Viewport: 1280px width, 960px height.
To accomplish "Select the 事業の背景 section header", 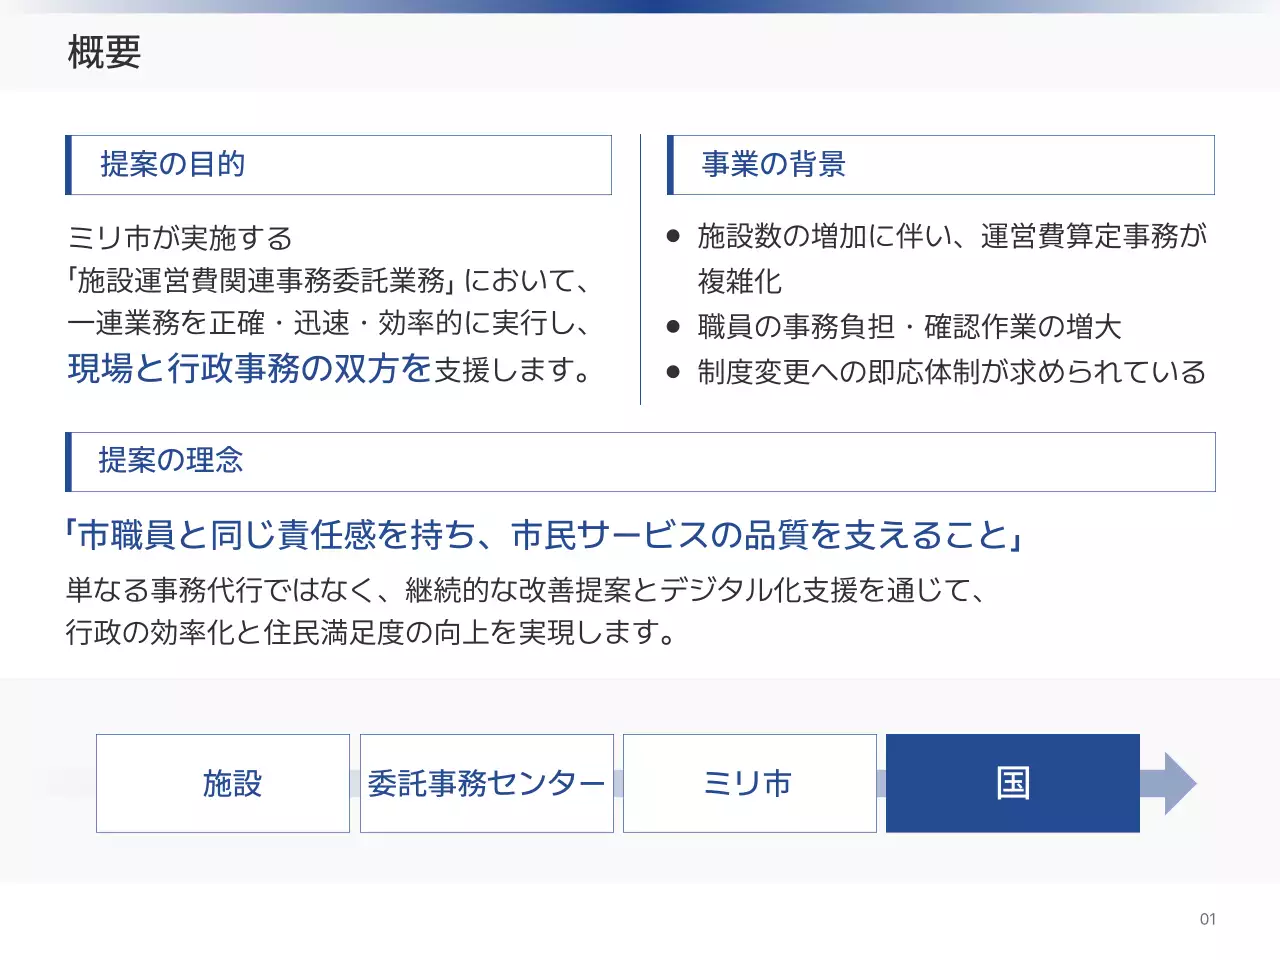I will [x=774, y=164].
